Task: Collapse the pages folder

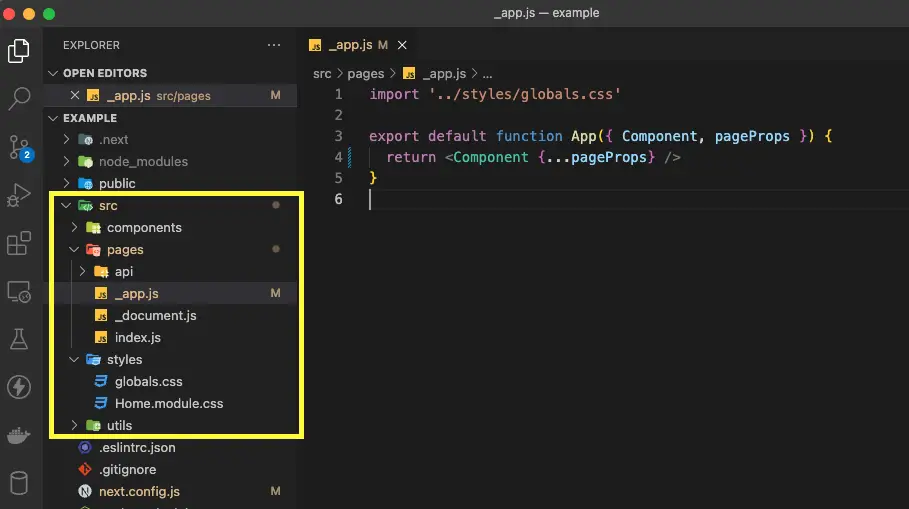Action: coord(75,250)
